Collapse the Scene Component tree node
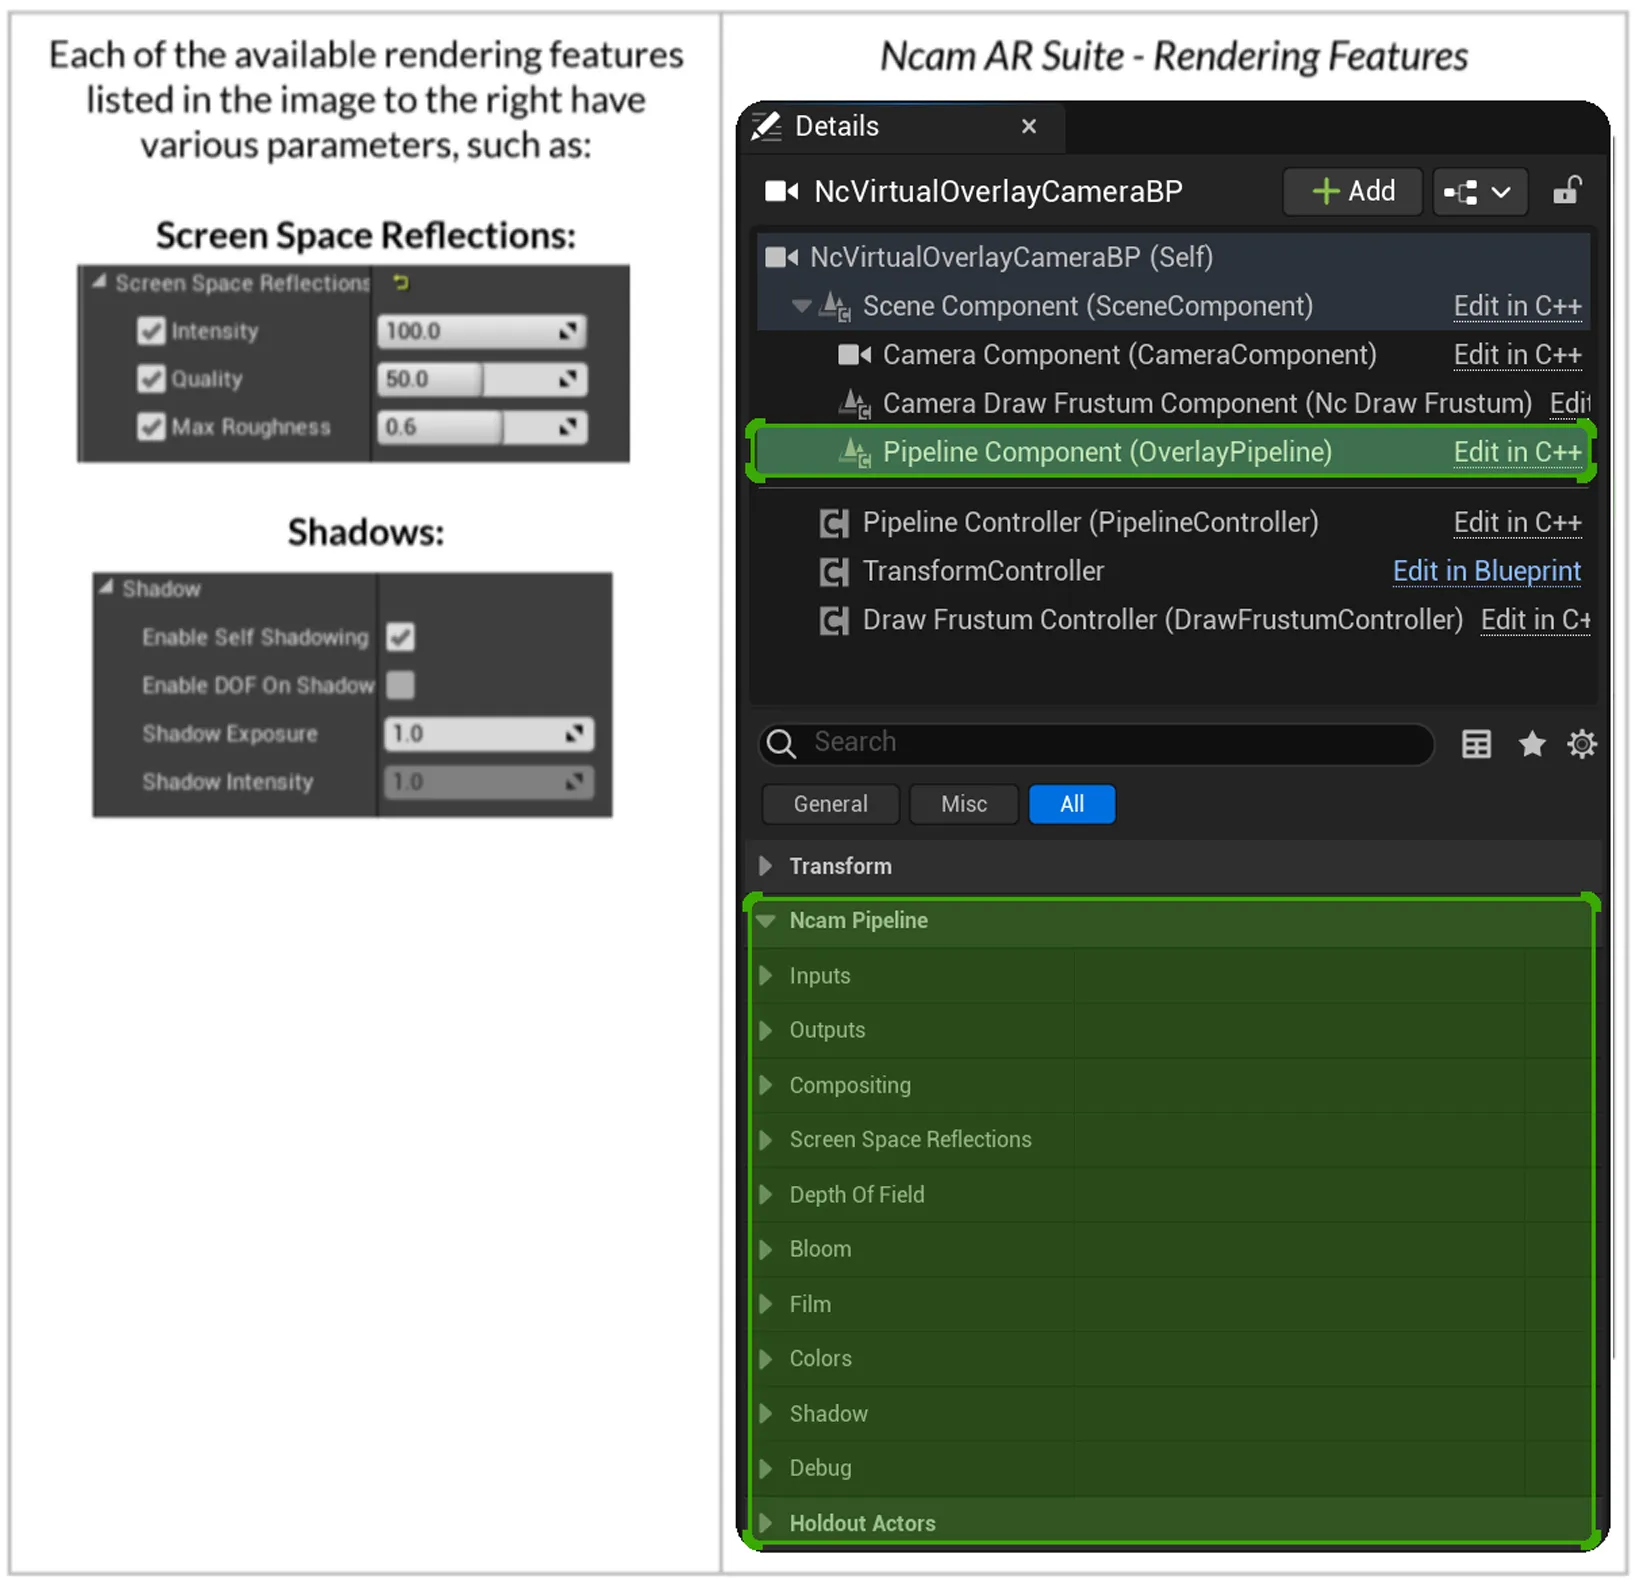The image size is (1642, 1588). [801, 306]
